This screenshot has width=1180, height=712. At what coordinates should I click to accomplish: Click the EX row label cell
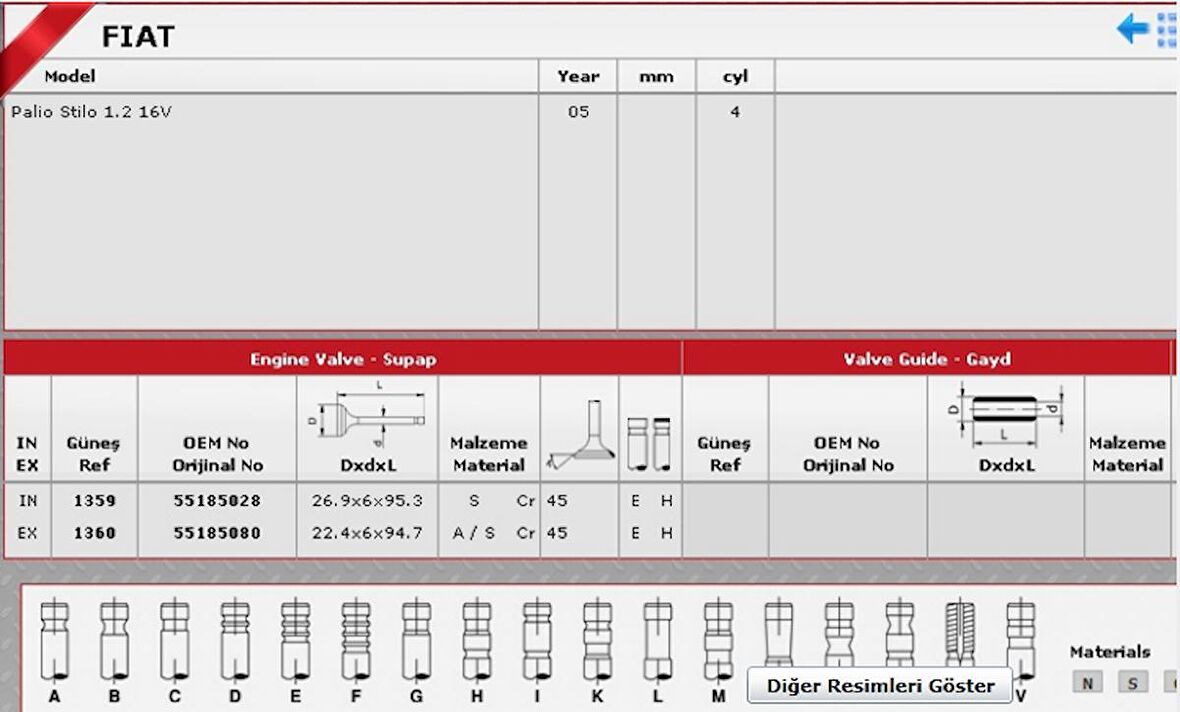coord(28,533)
